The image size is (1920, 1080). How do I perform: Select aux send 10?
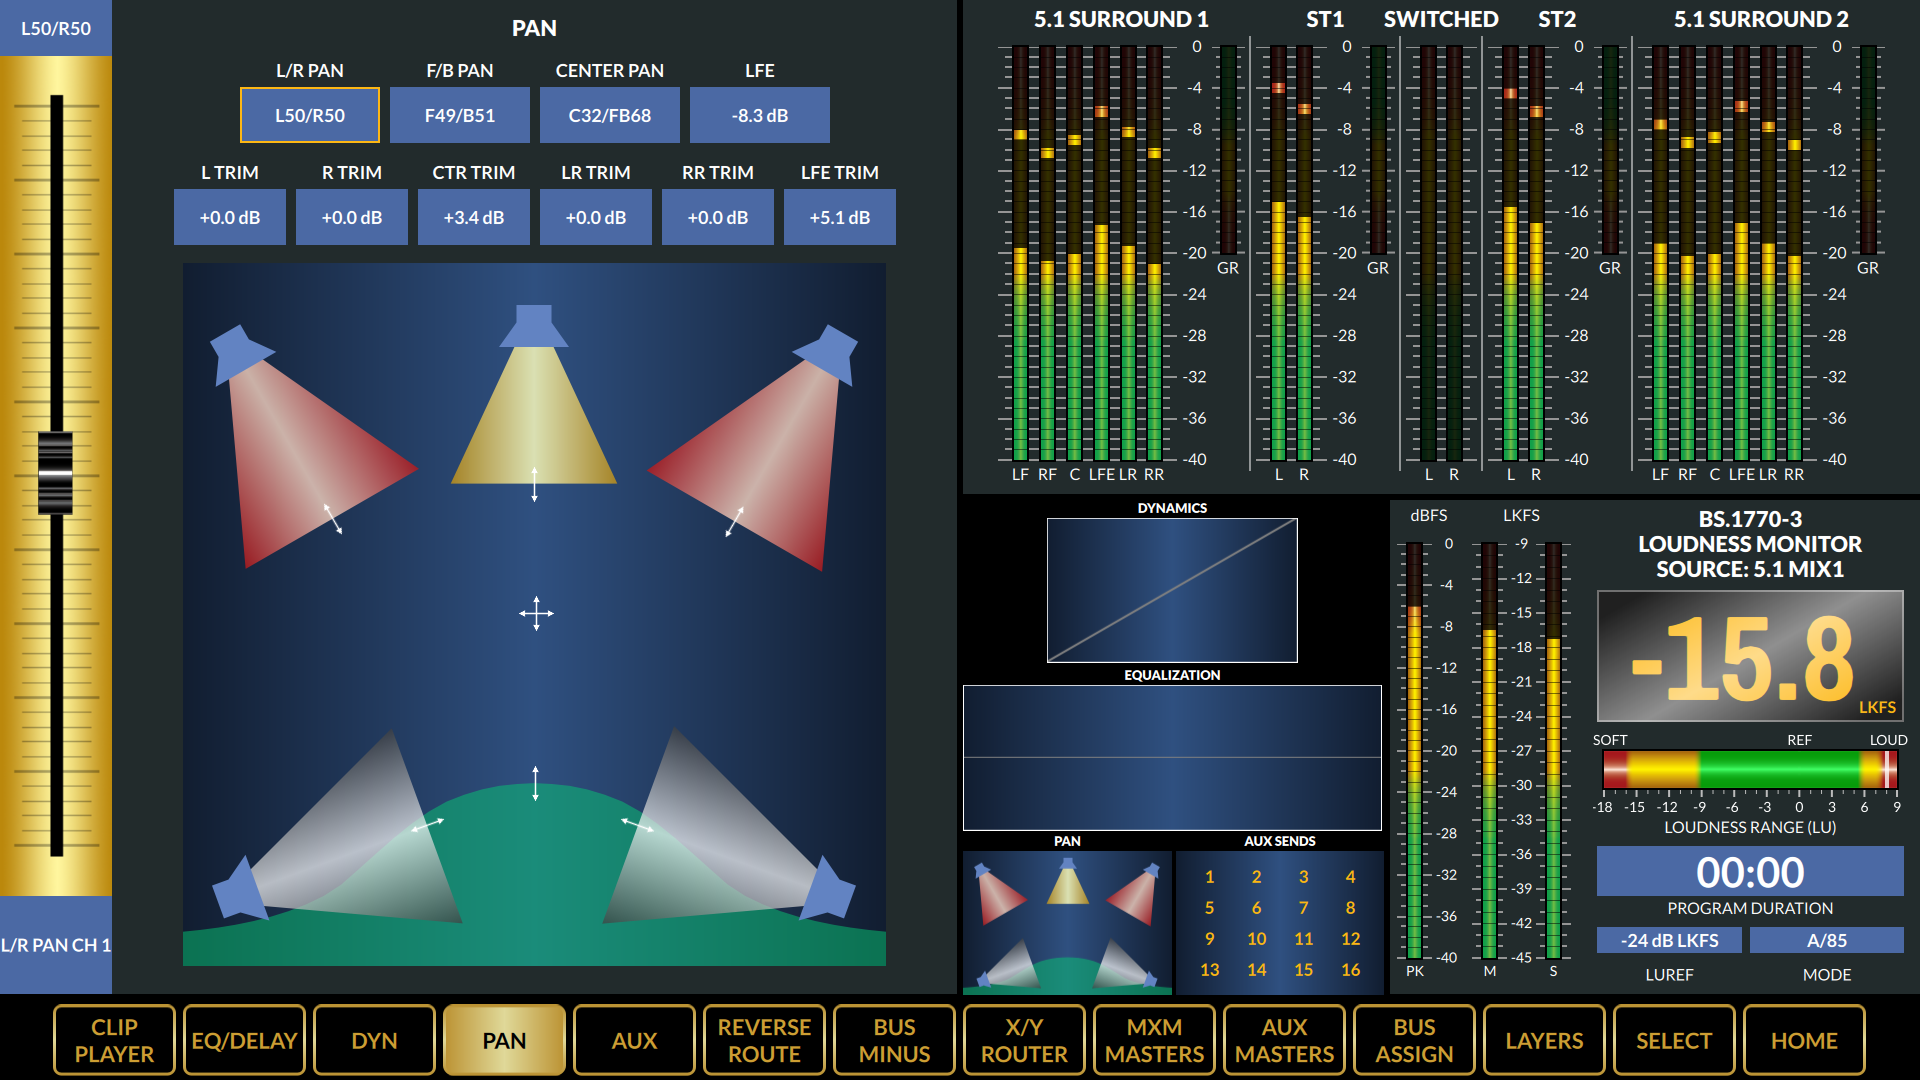coord(1256,939)
